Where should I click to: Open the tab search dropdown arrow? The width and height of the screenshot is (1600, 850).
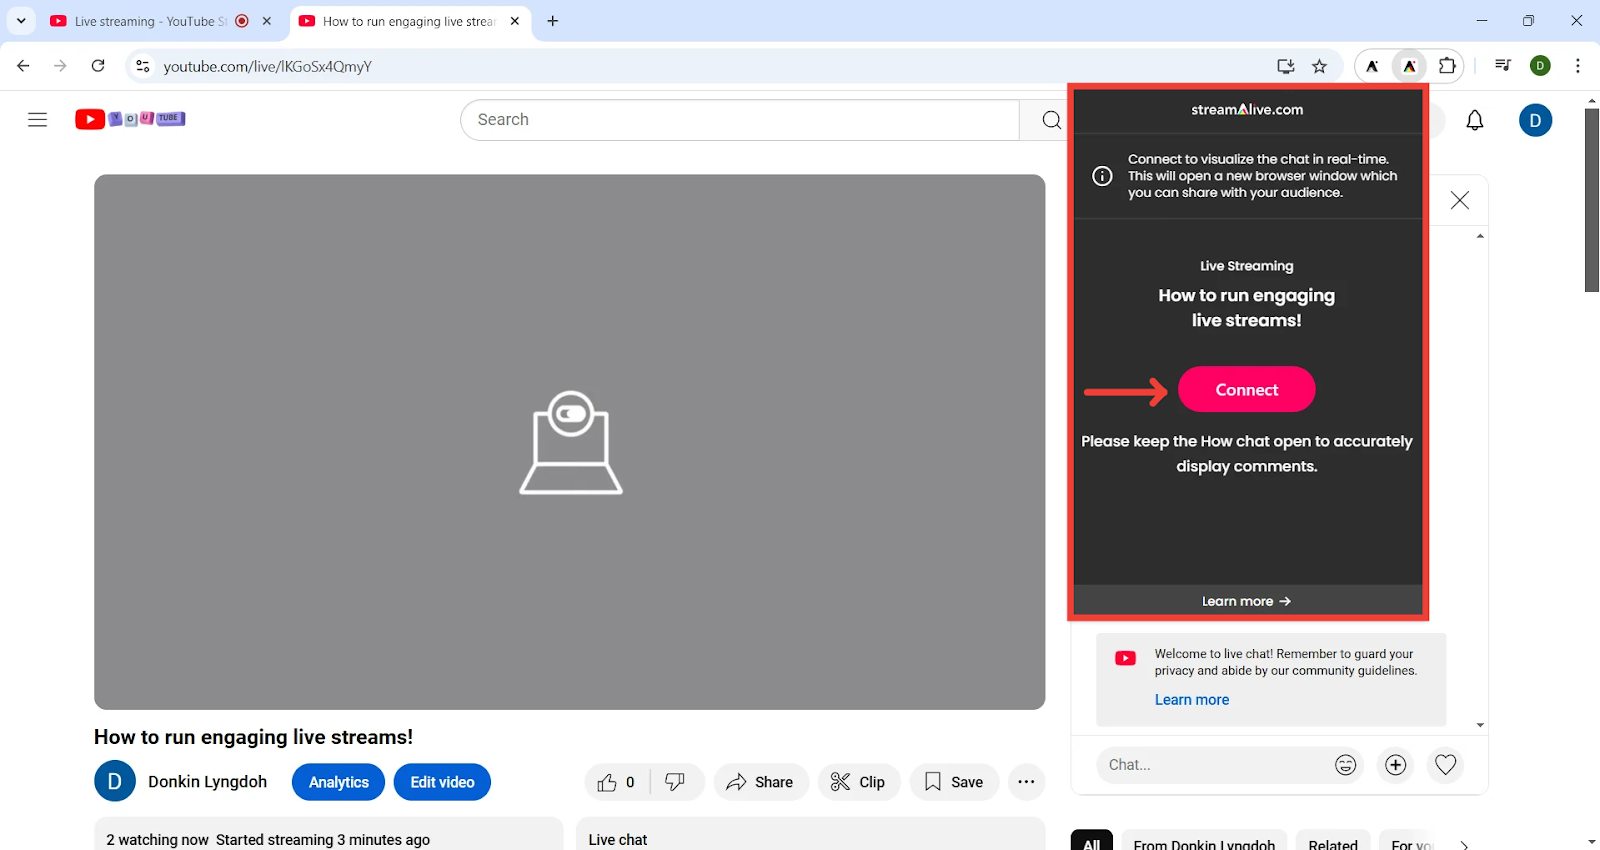[x=21, y=21]
